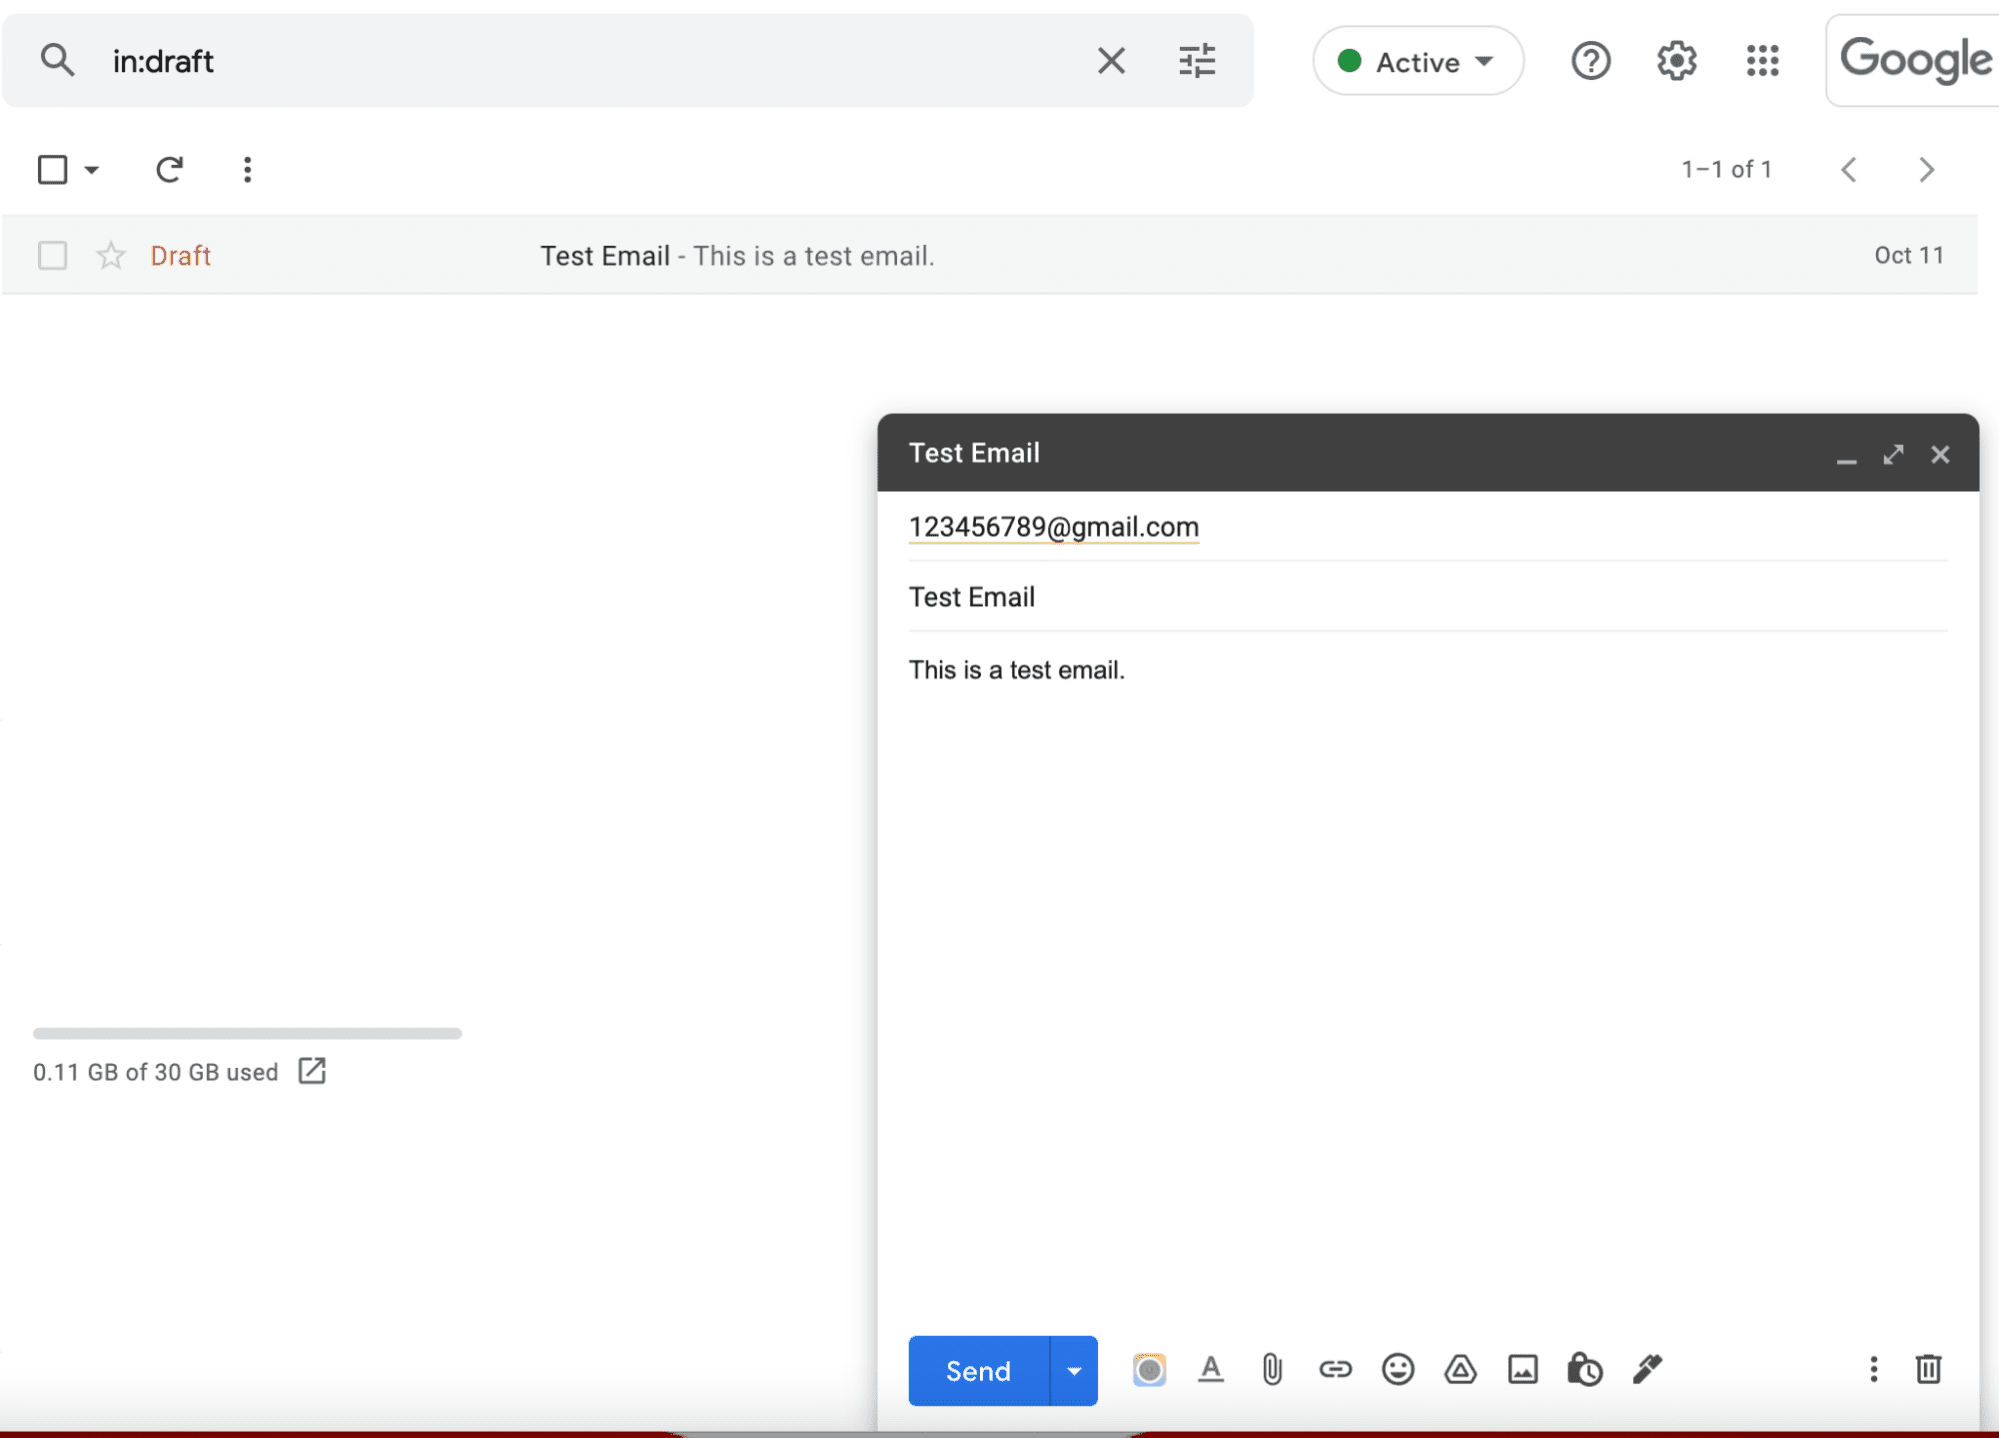
Task: Attach a file using the paperclip icon
Action: (1271, 1370)
